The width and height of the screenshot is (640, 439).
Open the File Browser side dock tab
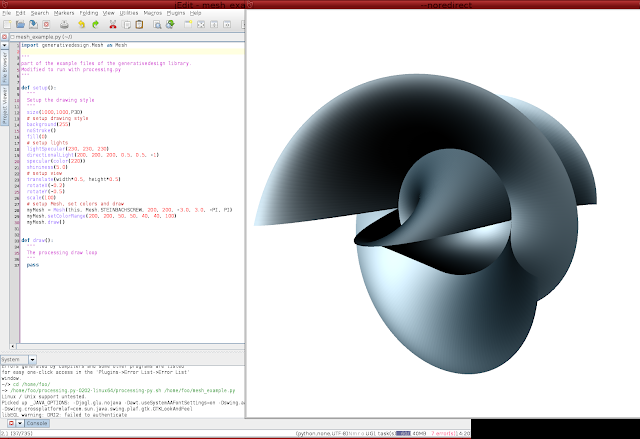pos(4,67)
